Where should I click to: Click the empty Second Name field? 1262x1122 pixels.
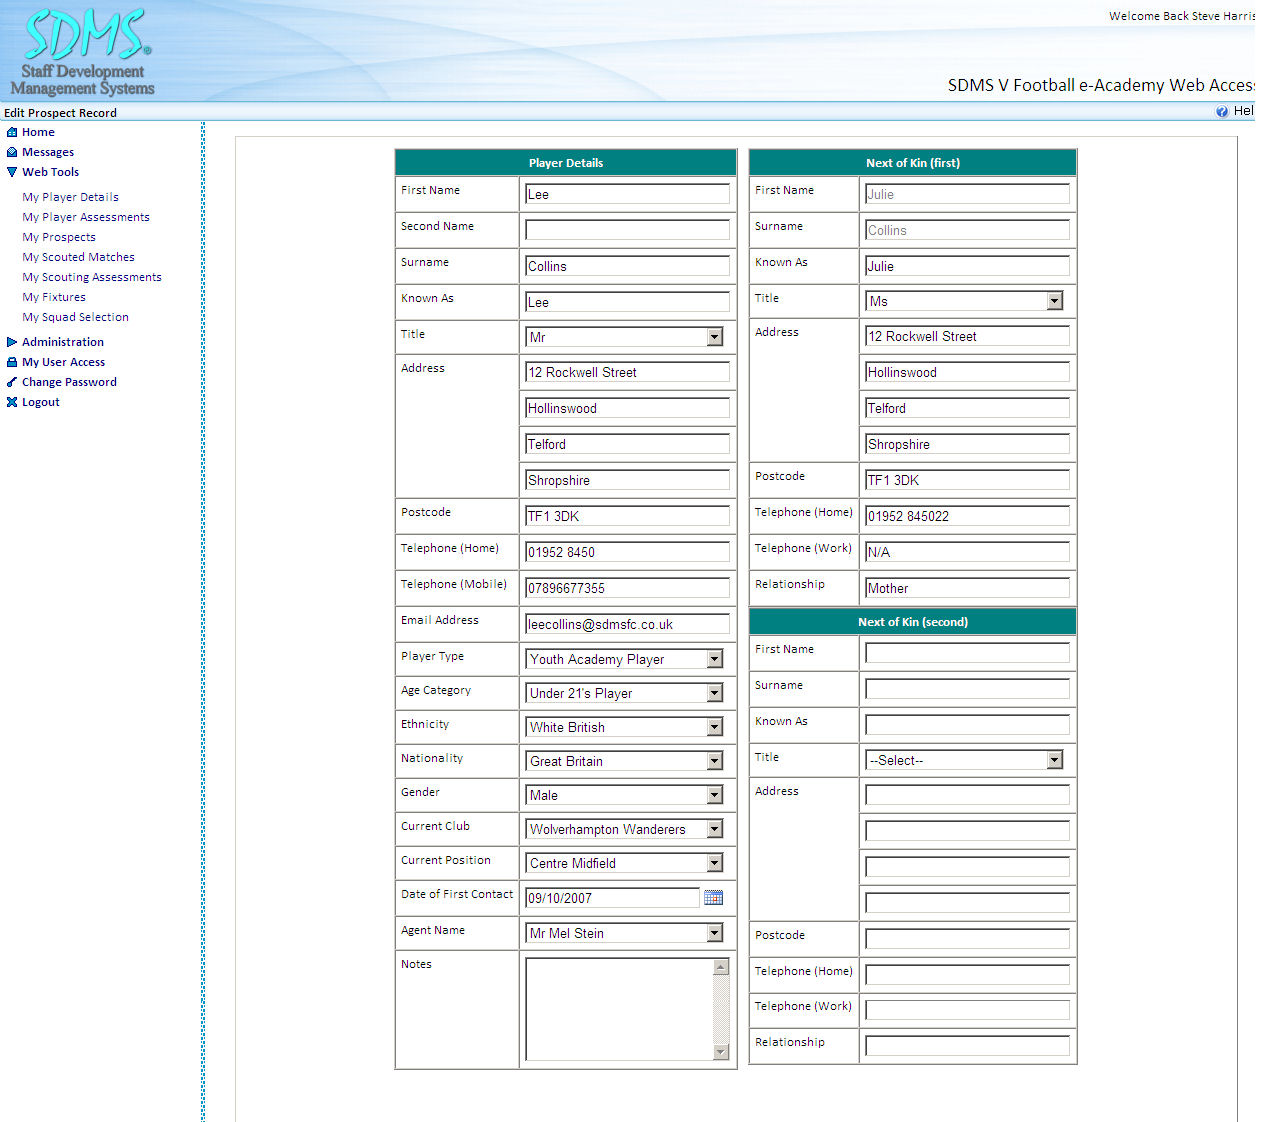(628, 230)
